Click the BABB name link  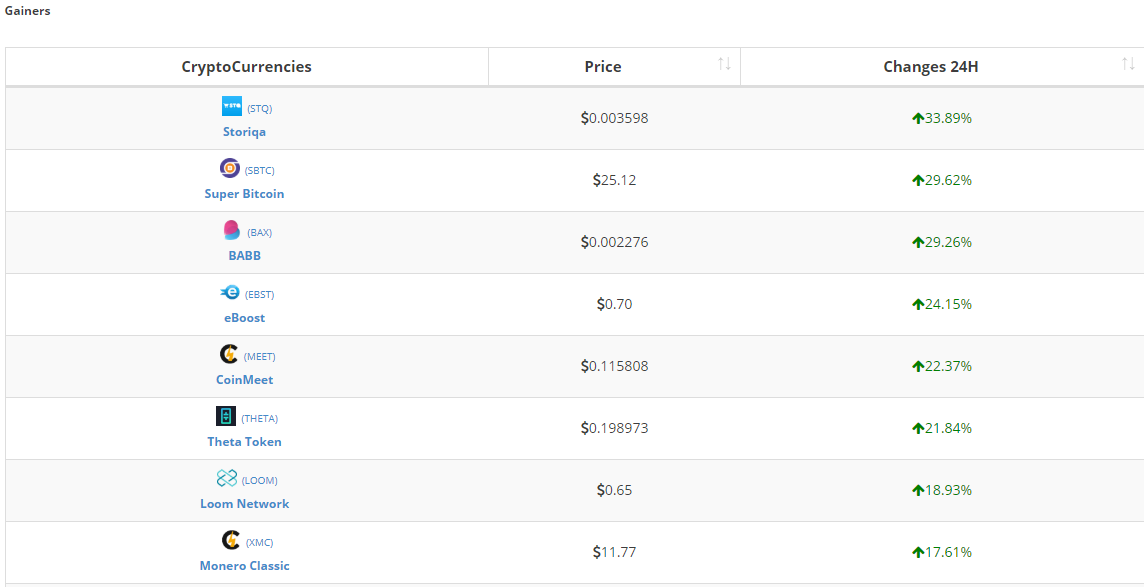click(244, 255)
